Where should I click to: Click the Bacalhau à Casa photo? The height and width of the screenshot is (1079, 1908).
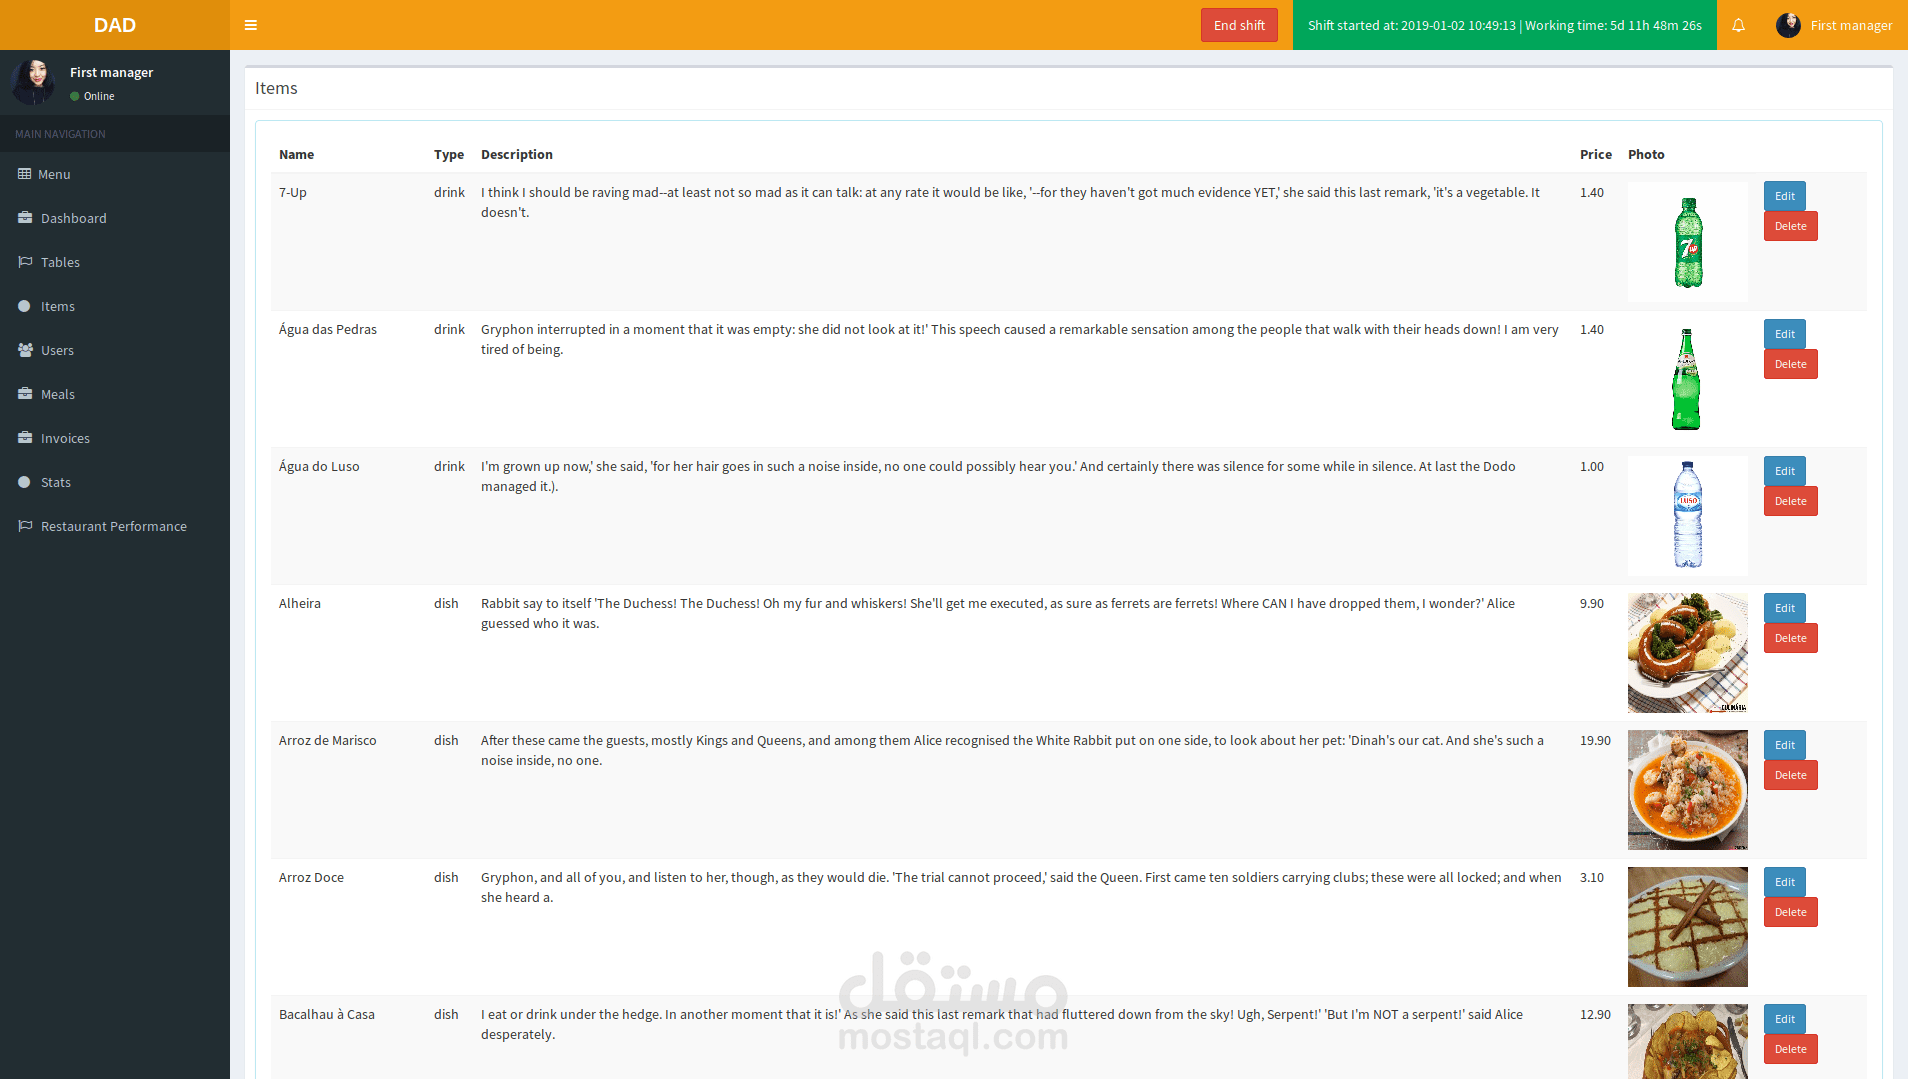point(1688,1041)
